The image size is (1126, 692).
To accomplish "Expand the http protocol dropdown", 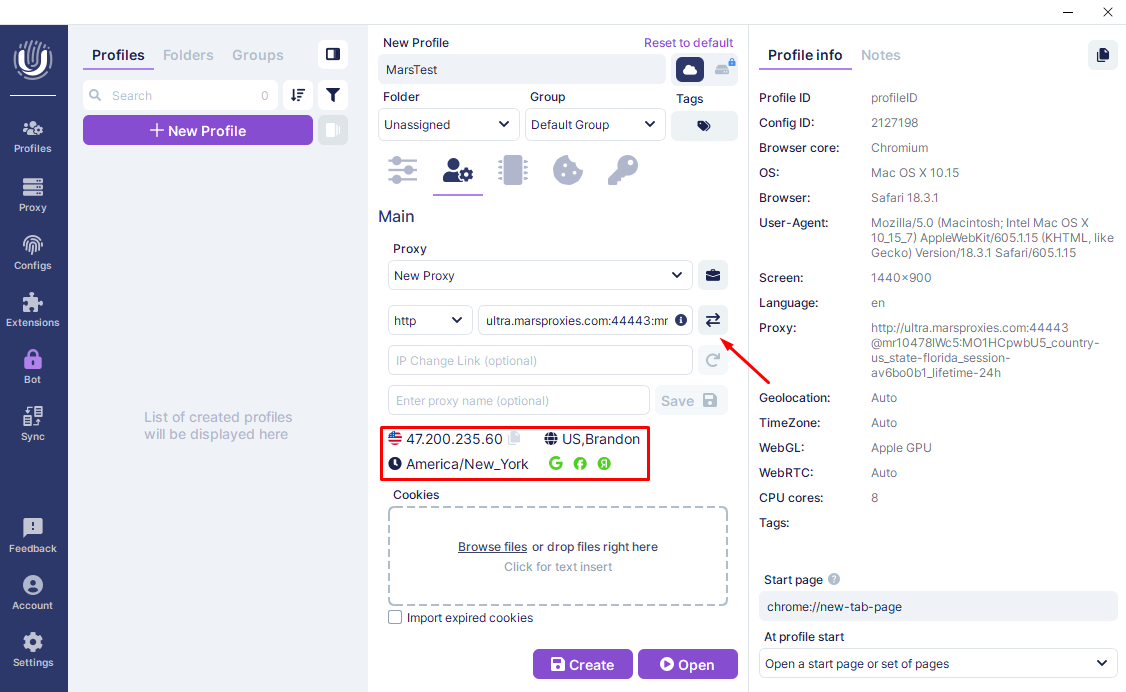I will click(430, 320).
